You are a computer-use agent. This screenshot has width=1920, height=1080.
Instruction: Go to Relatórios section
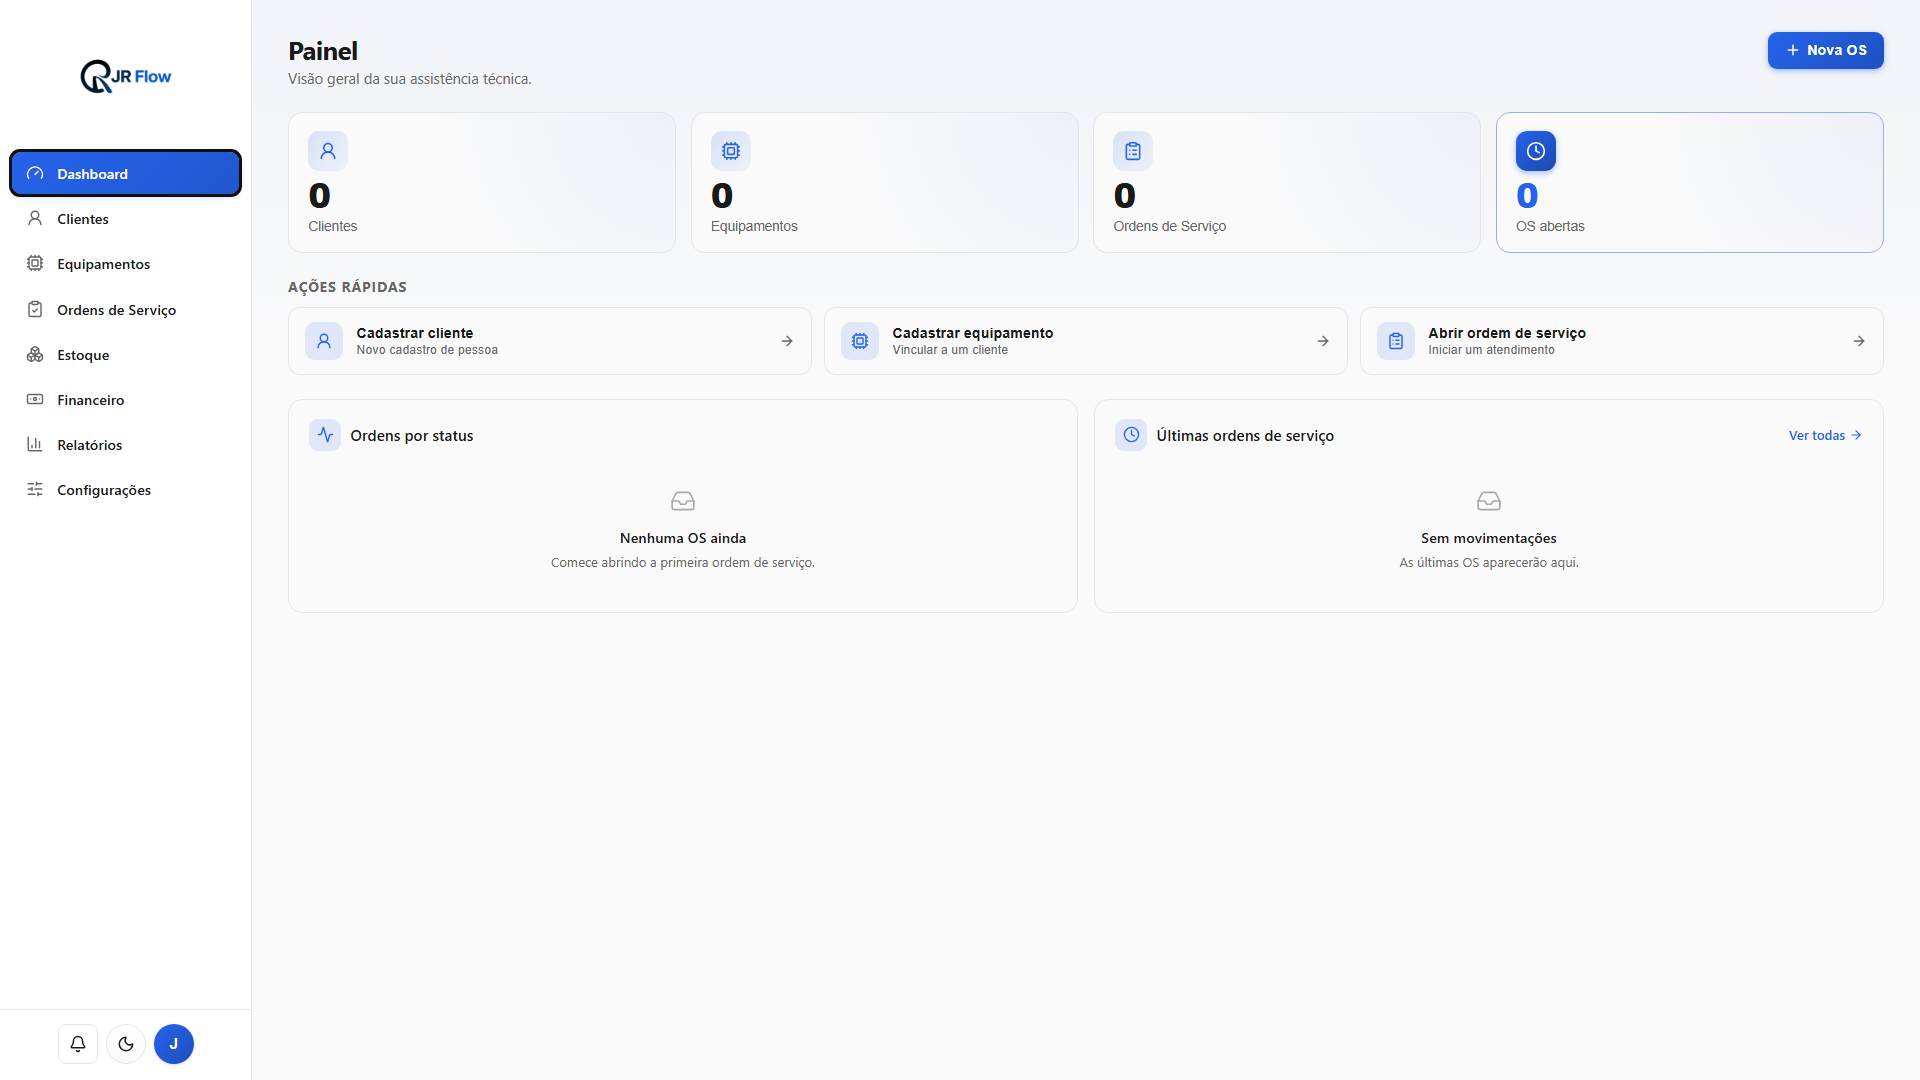(x=125, y=445)
